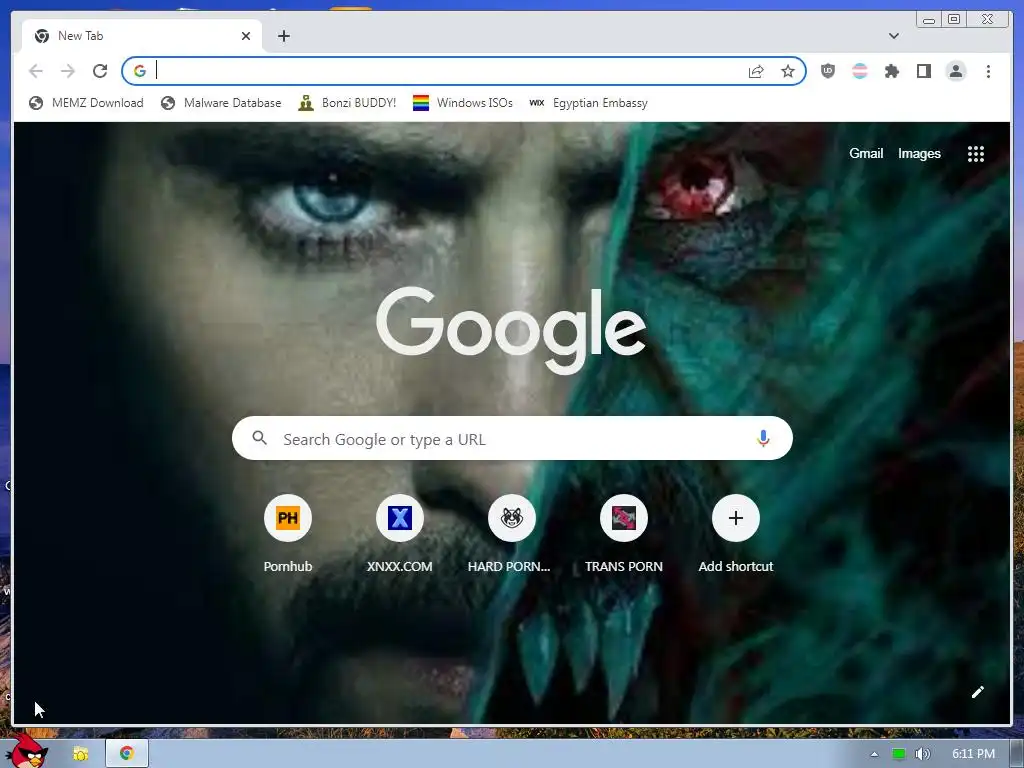Open the file explorer taskbar icon

pyautogui.click(x=80, y=754)
